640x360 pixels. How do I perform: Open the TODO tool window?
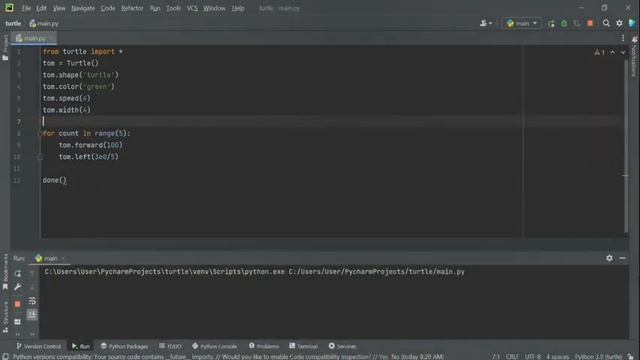(170, 346)
